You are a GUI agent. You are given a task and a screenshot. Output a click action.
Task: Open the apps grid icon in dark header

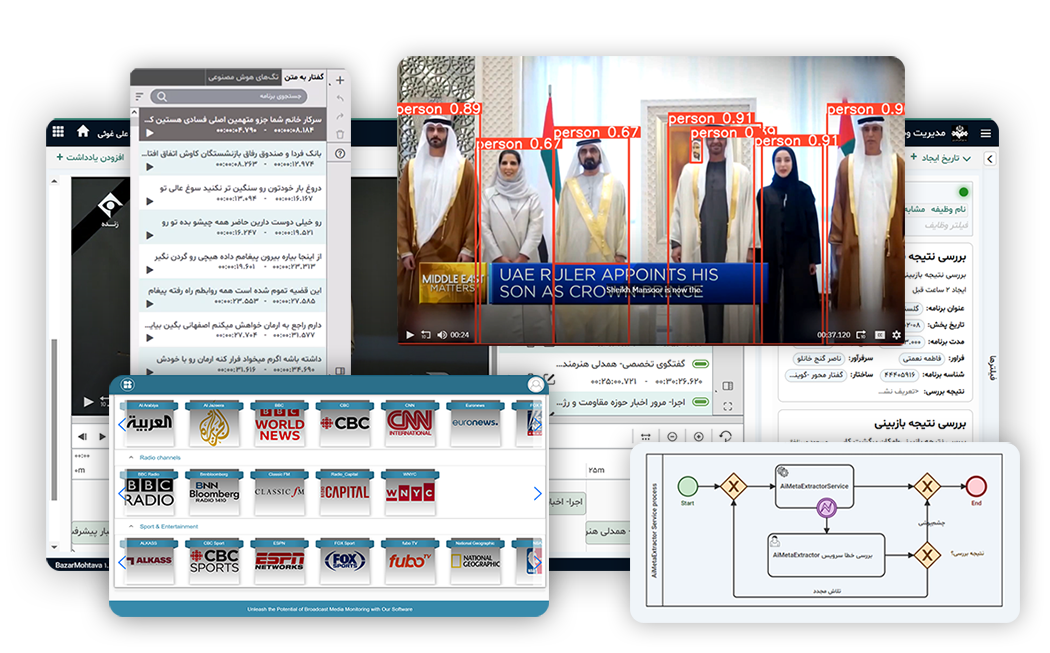pyautogui.click(x=58, y=132)
